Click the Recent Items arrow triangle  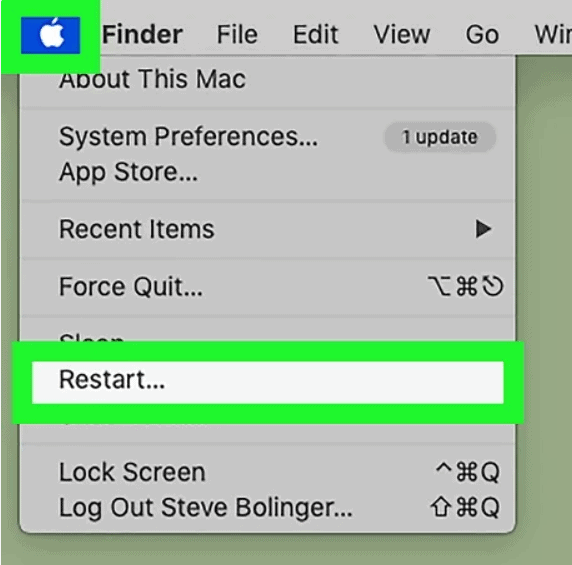483,229
